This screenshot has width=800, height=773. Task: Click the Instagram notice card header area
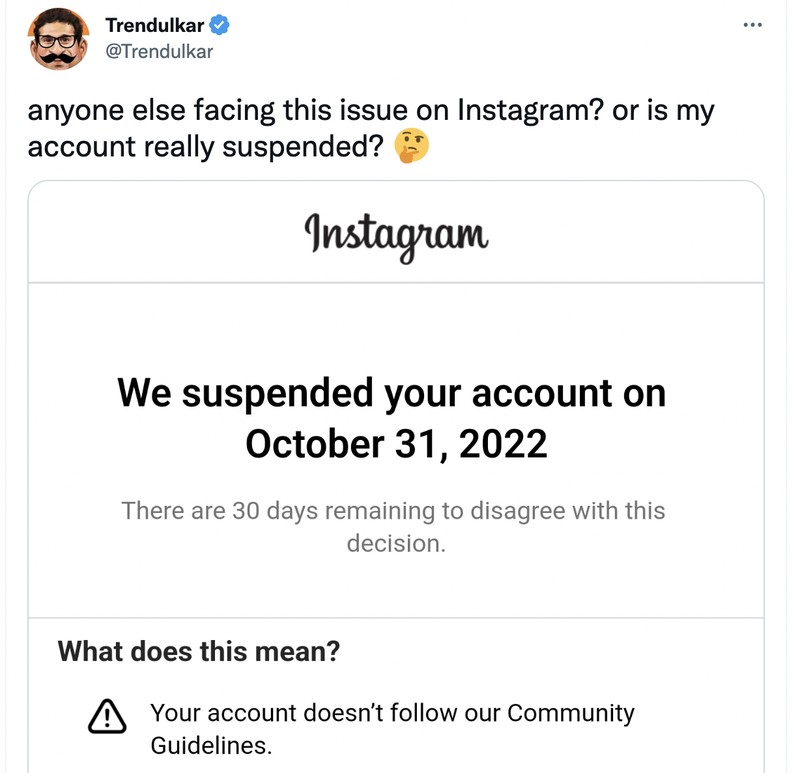397,231
